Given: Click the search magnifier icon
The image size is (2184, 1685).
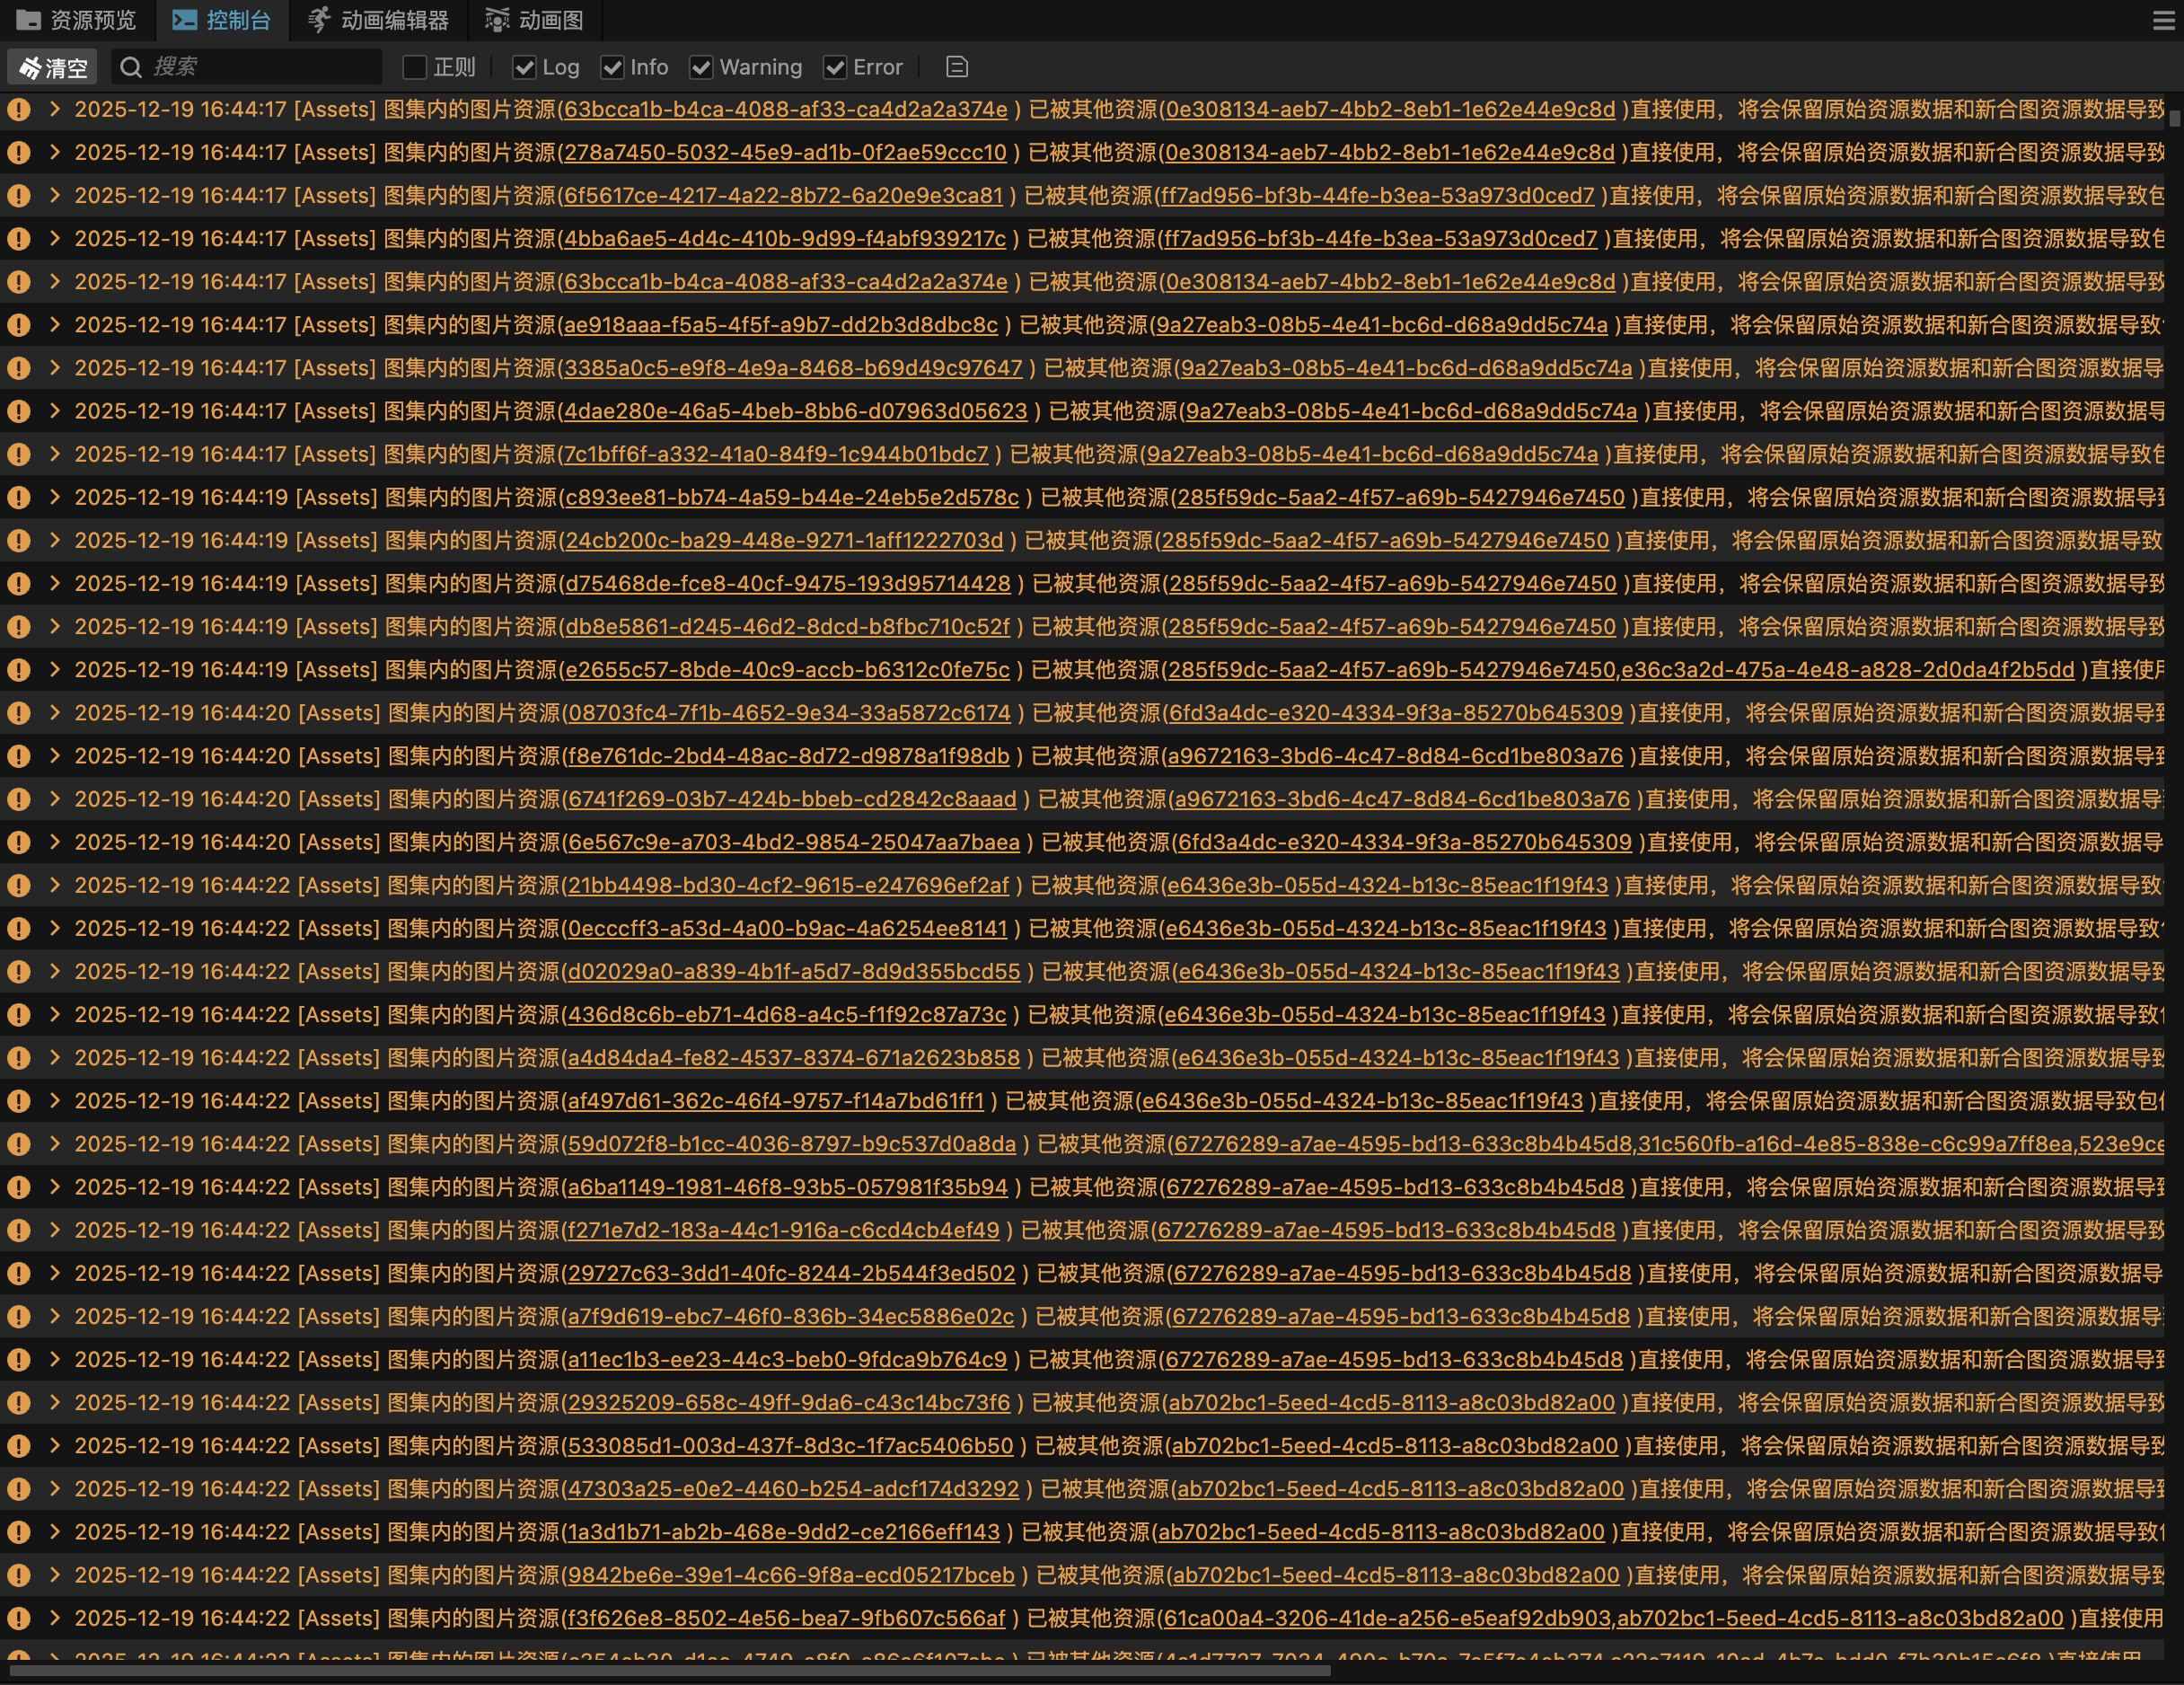Looking at the screenshot, I should 130,67.
